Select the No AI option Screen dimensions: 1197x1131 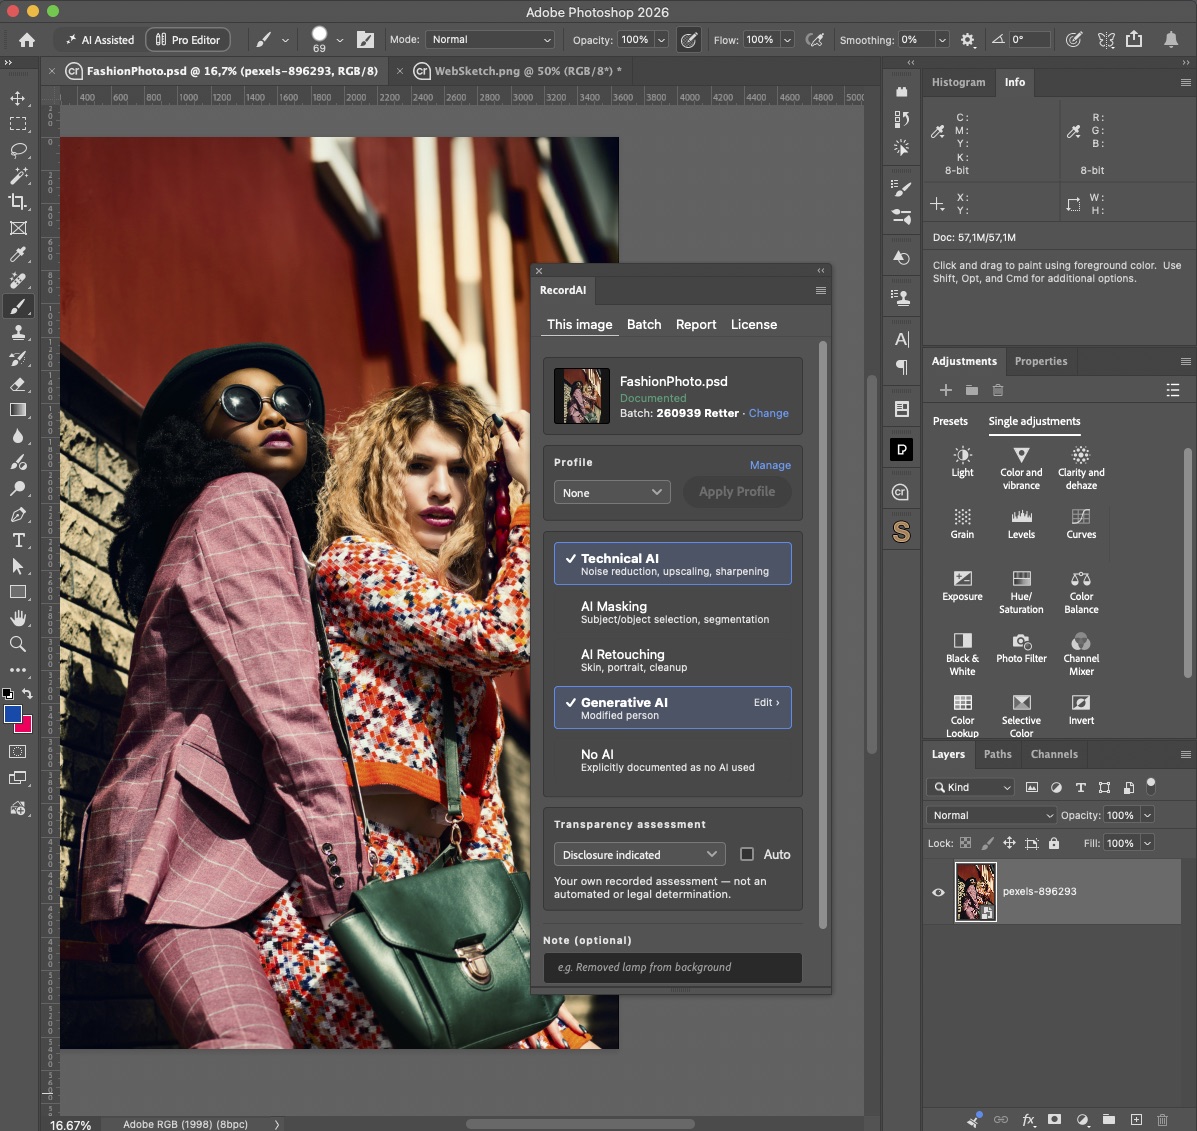coord(673,760)
